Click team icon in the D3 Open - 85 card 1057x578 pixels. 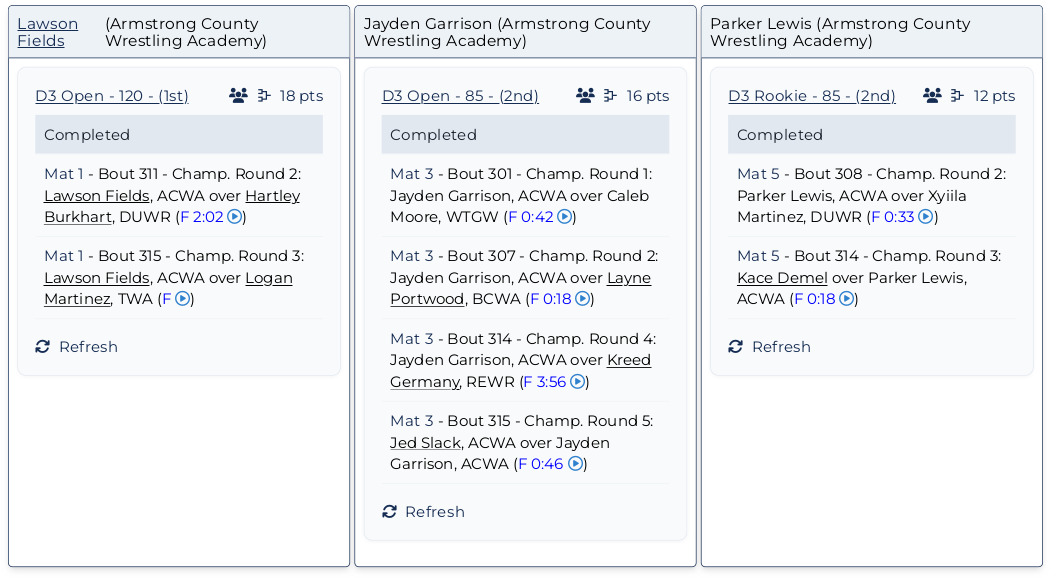585,96
